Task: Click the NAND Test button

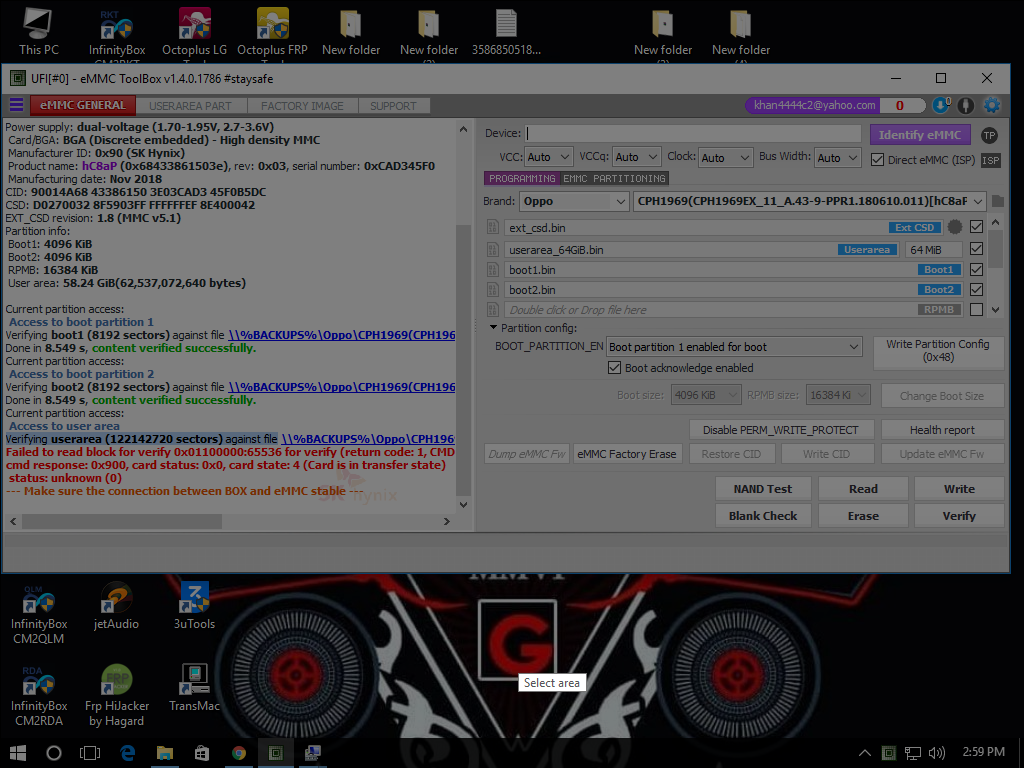Action: (762, 488)
